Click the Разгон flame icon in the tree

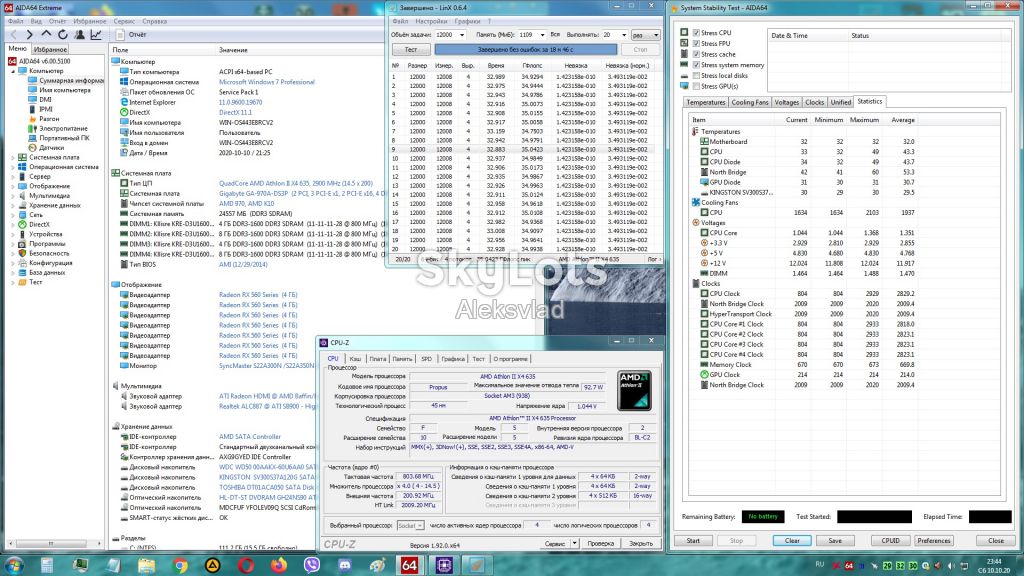[33, 119]
